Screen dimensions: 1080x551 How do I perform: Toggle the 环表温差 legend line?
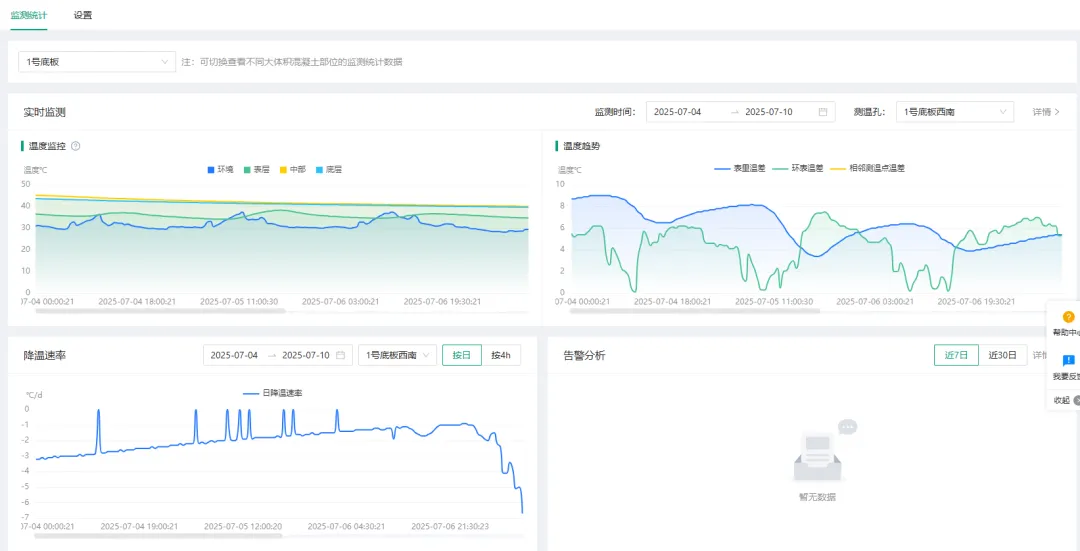coord(798,168)
